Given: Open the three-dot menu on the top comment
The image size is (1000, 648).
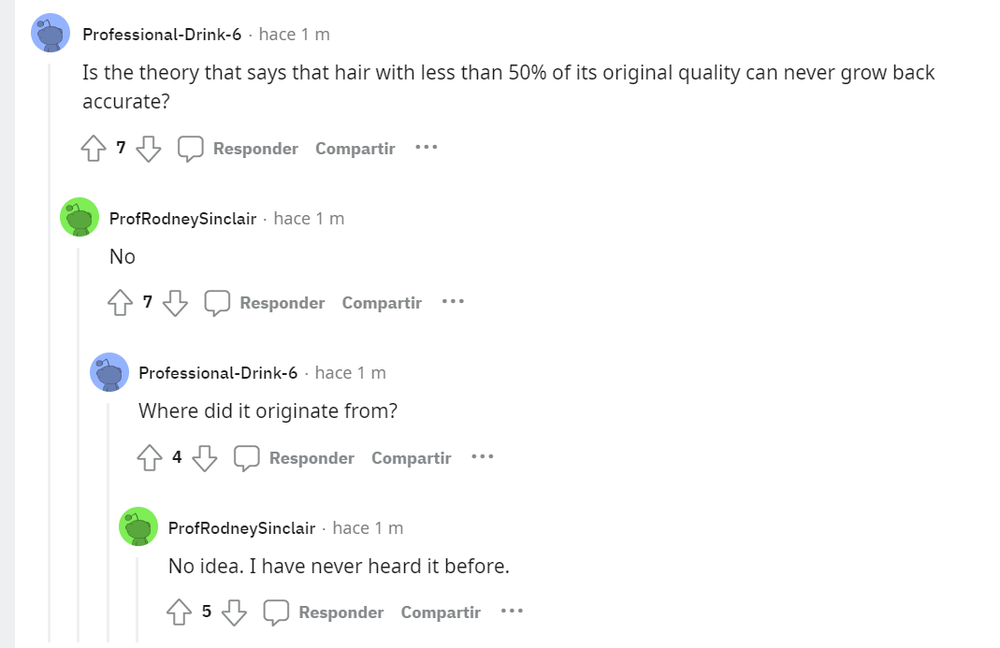Looking at the screenshot, I should tap(425, 148).
